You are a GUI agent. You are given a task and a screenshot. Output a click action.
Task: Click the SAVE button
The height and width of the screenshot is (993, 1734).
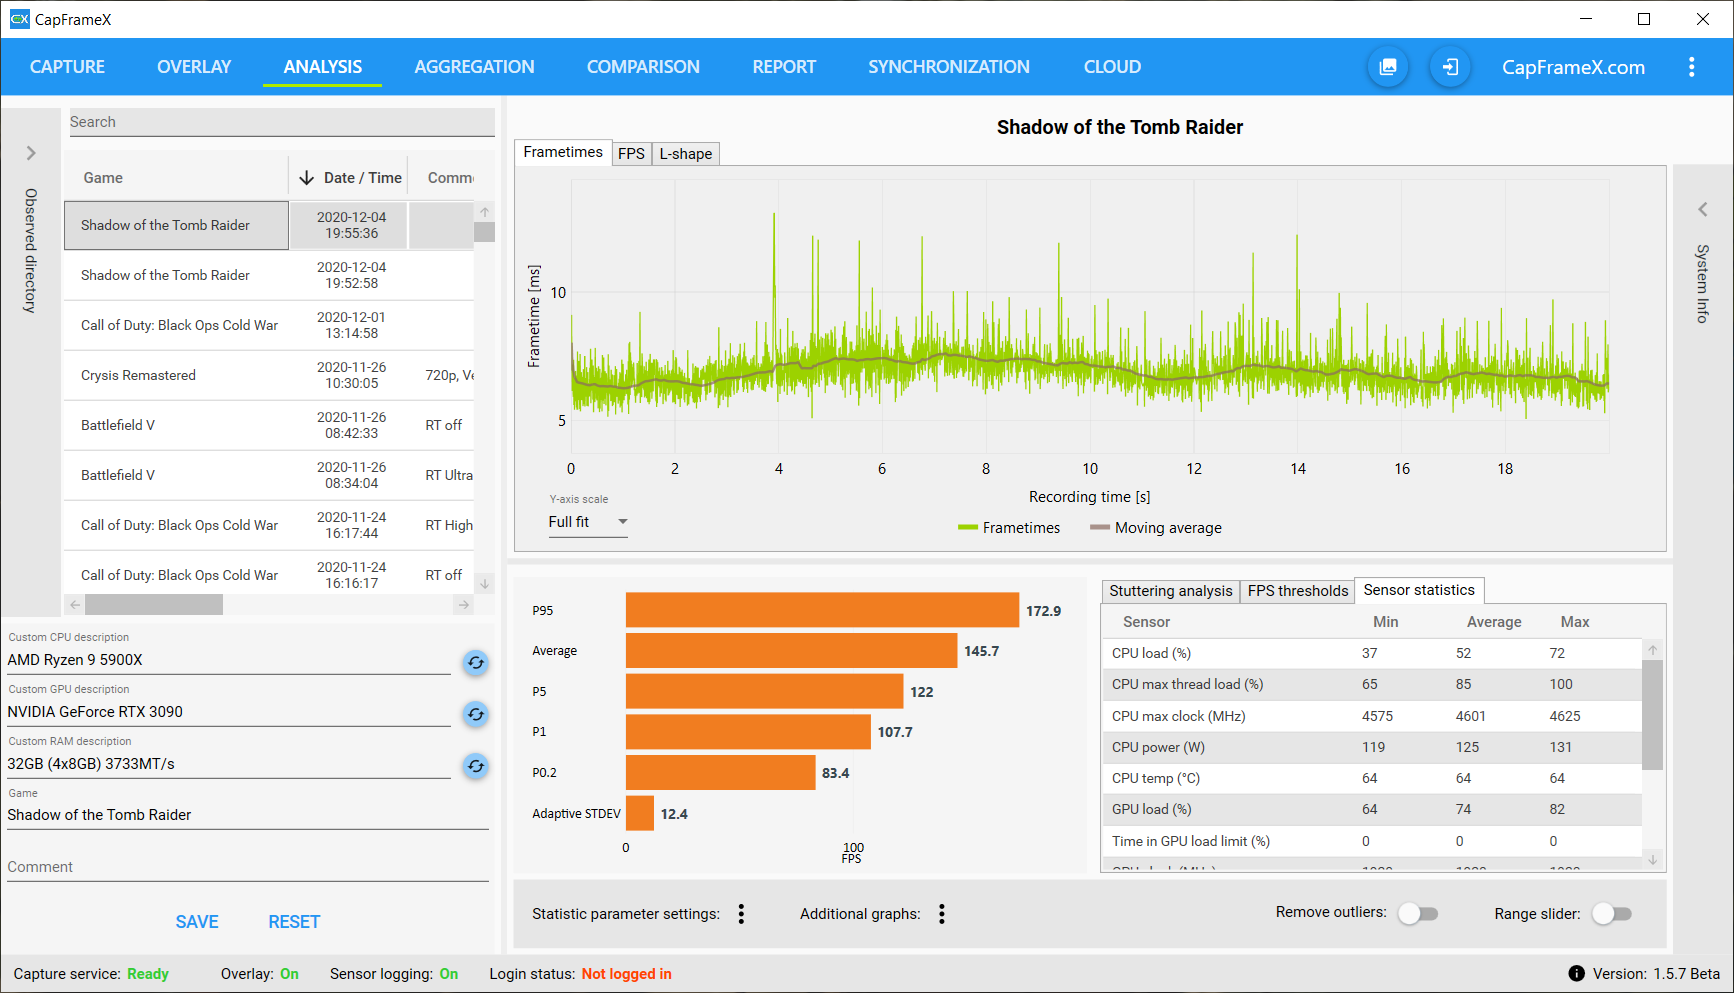tap(197, 922)
